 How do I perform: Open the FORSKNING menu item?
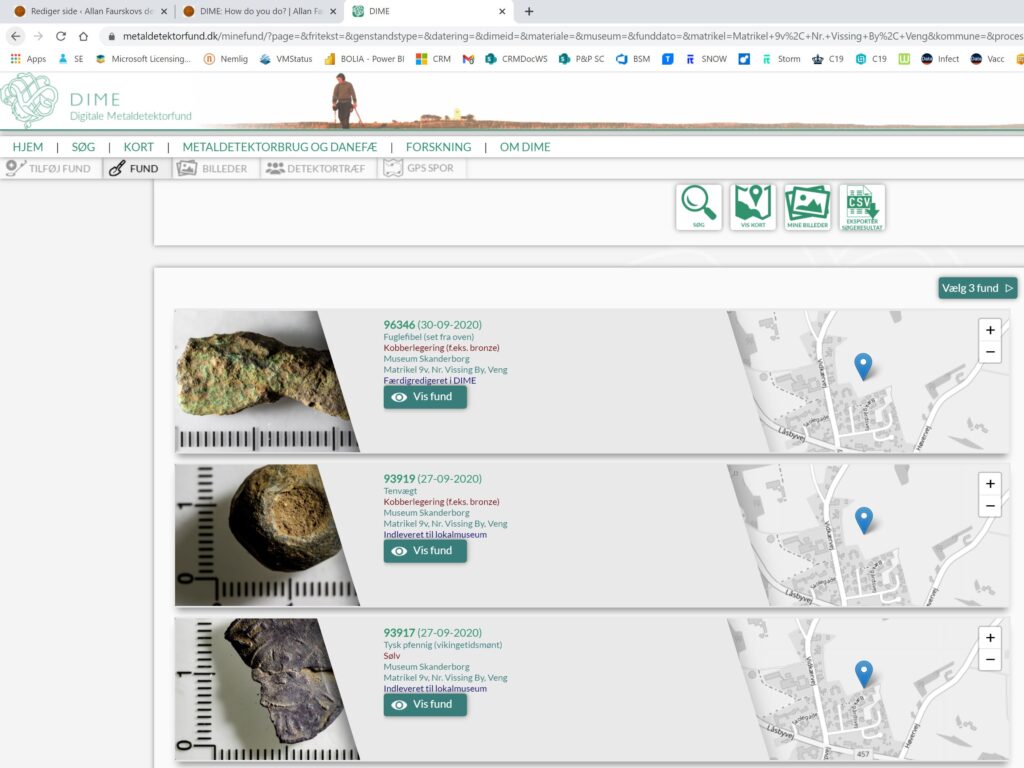[438, 147]
